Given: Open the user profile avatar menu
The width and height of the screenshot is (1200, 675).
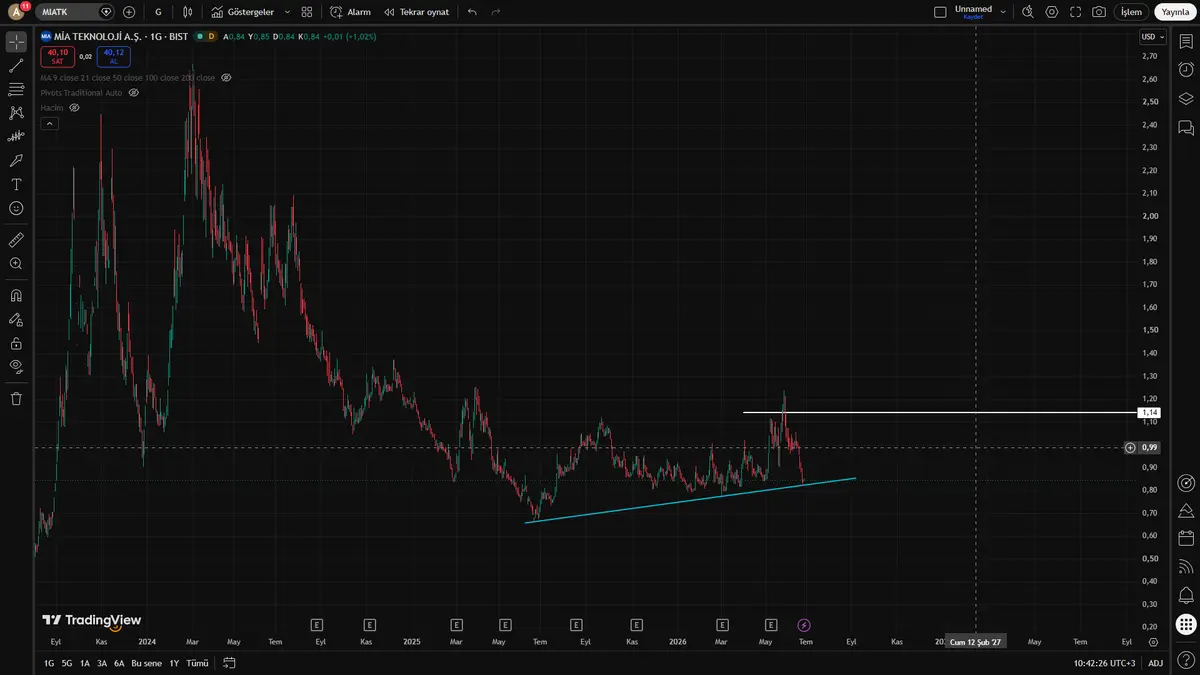Looking at the screenshot, I should (16, 12).
